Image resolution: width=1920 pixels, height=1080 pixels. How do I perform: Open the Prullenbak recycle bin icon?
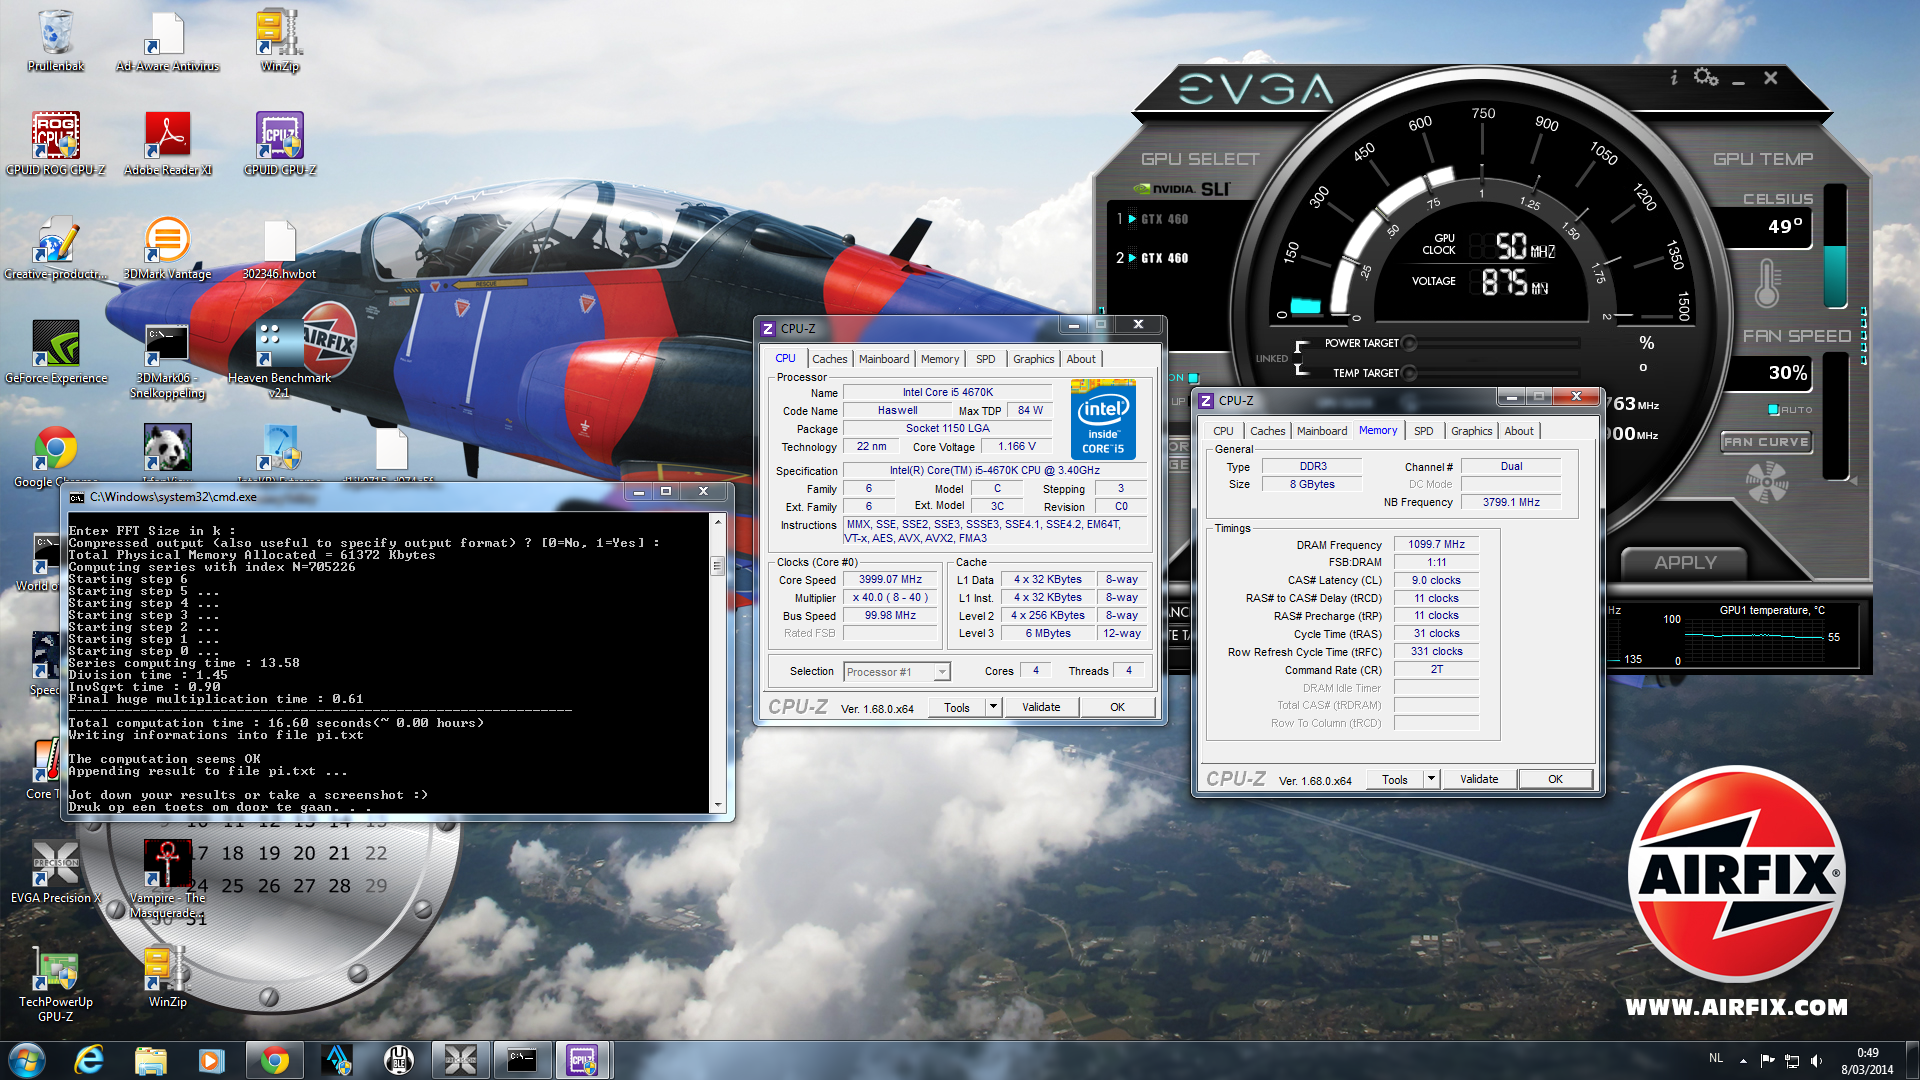pyautogui.click(x=56, y=40)
